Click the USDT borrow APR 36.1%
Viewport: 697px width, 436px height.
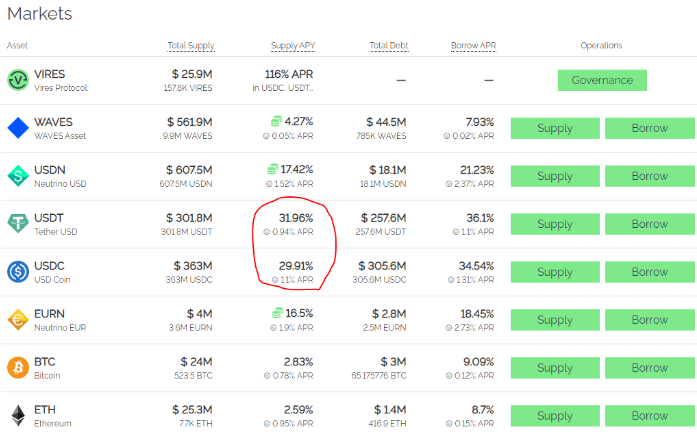click(480, 218)
